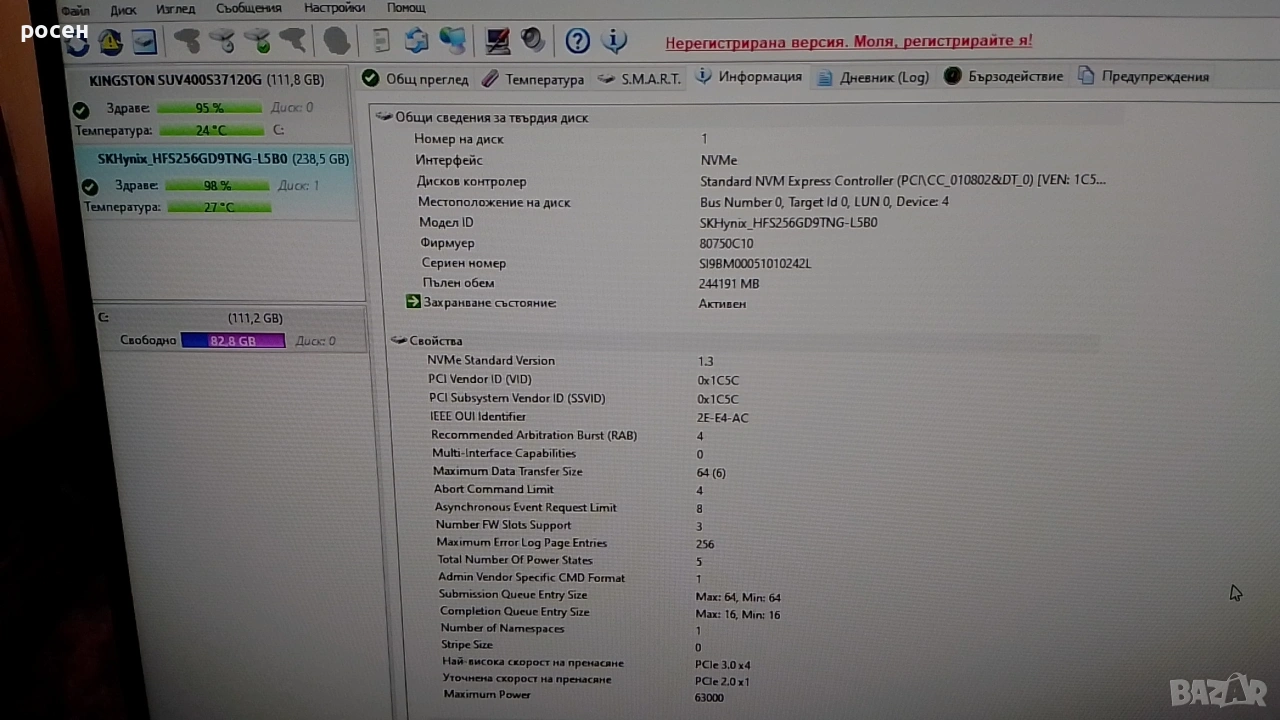Switch to the 'Температура' tab
1280x720 pixels.
533,79
